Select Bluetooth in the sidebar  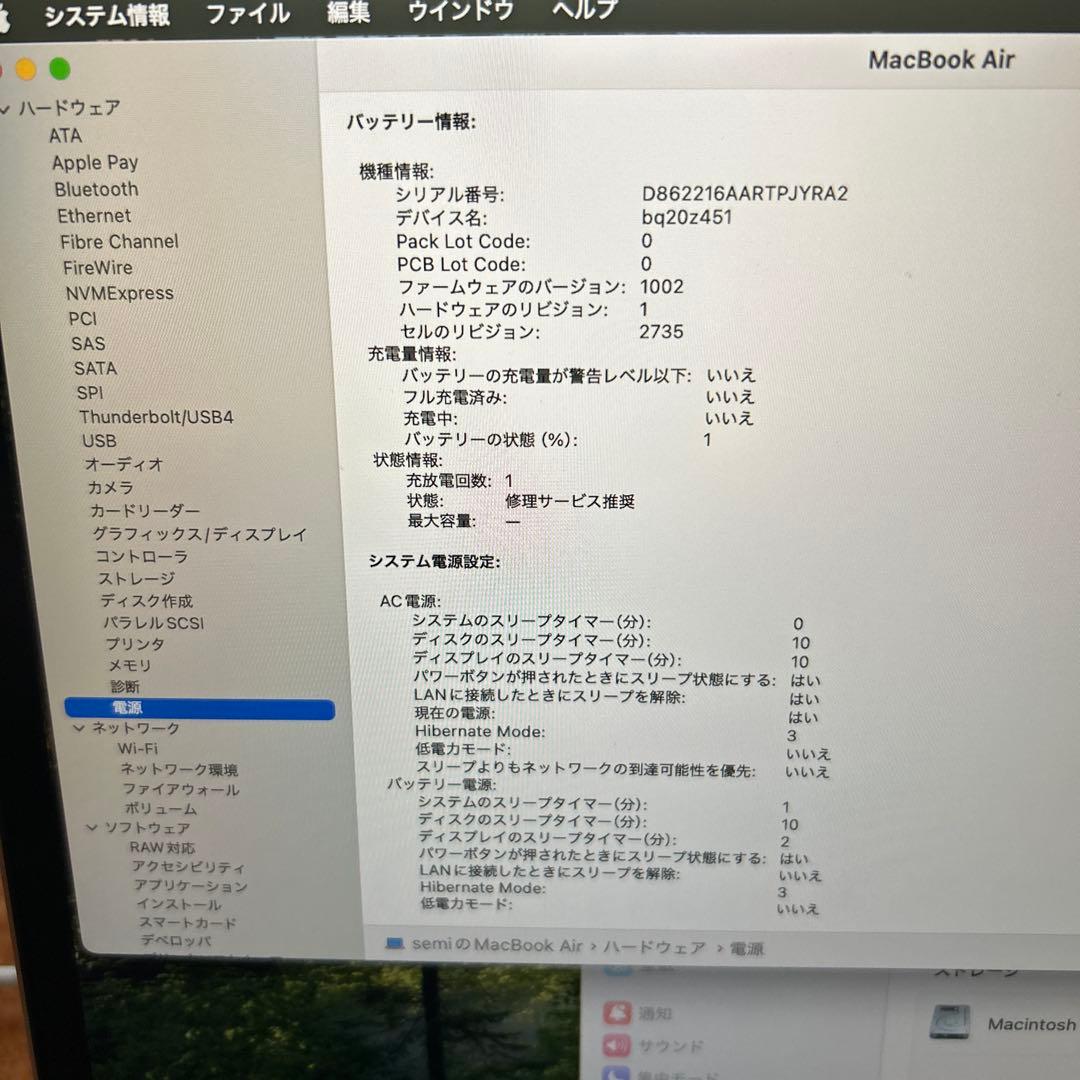click(96, 189)
